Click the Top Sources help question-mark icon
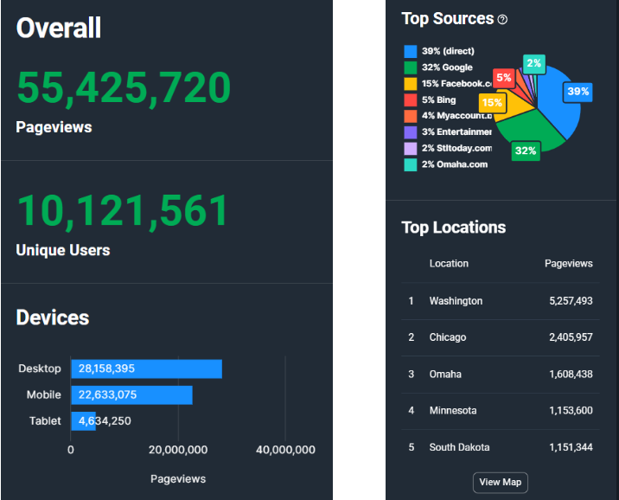 (x=503, y=19)
